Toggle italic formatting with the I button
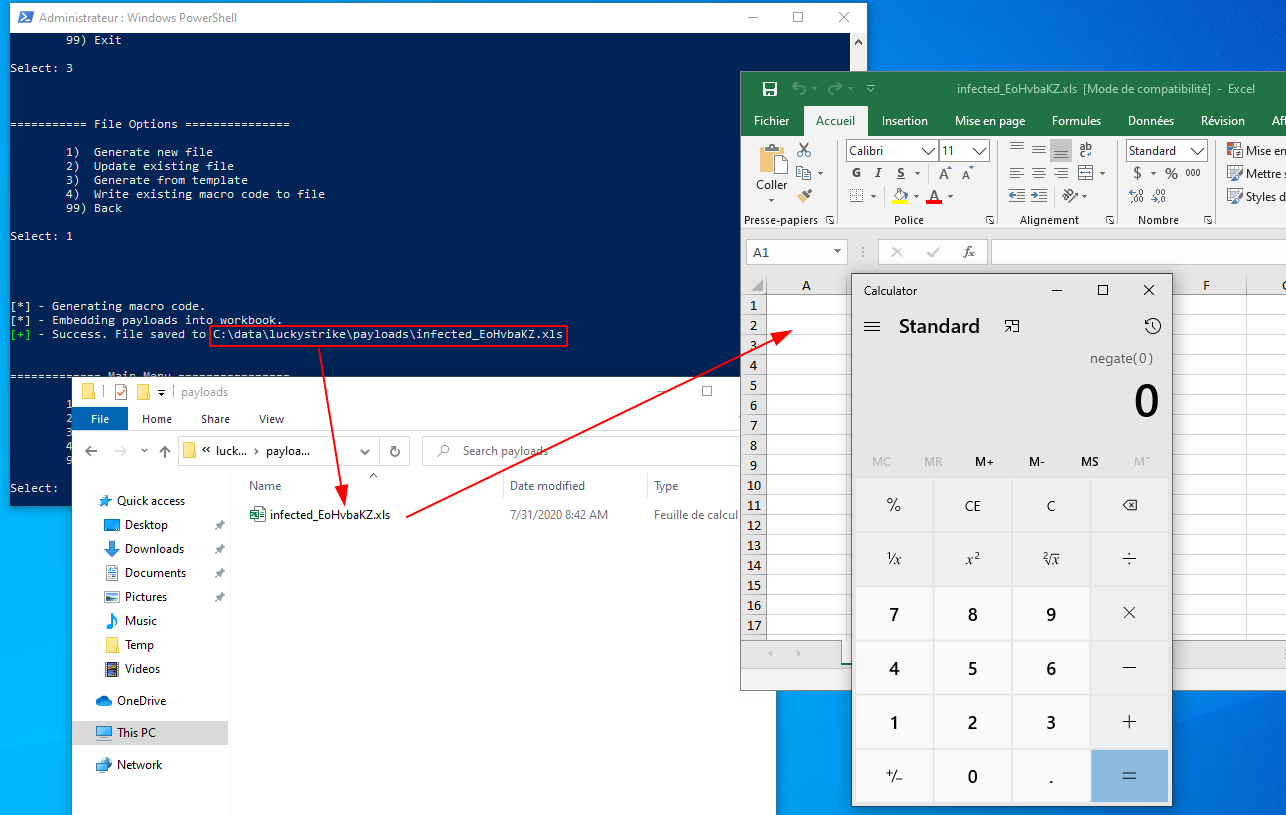 876,173
